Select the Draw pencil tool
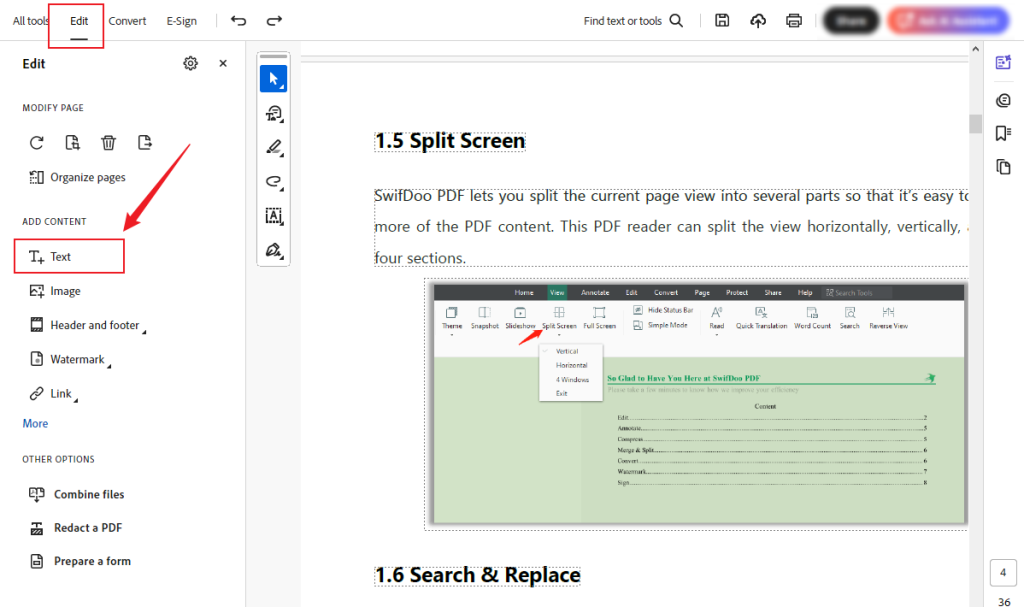This screenshot has width=1024, height=607. tap(273, 147)
